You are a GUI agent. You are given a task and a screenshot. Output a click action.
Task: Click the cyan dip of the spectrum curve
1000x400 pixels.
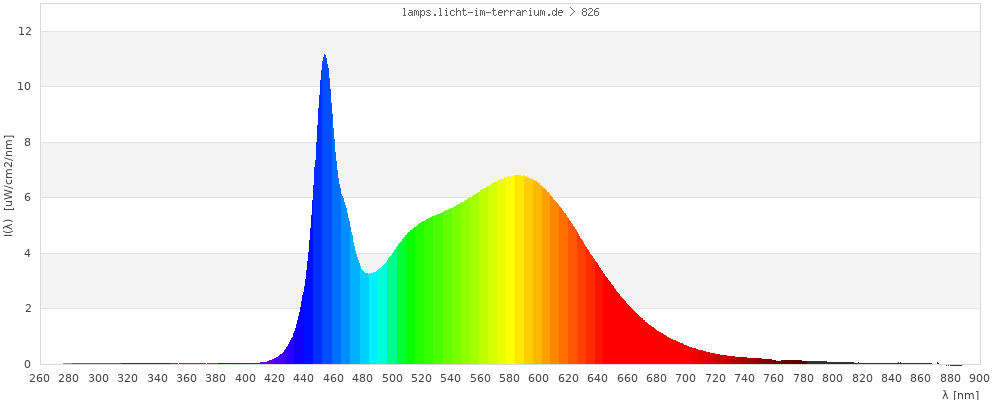[x=370, y=300]
